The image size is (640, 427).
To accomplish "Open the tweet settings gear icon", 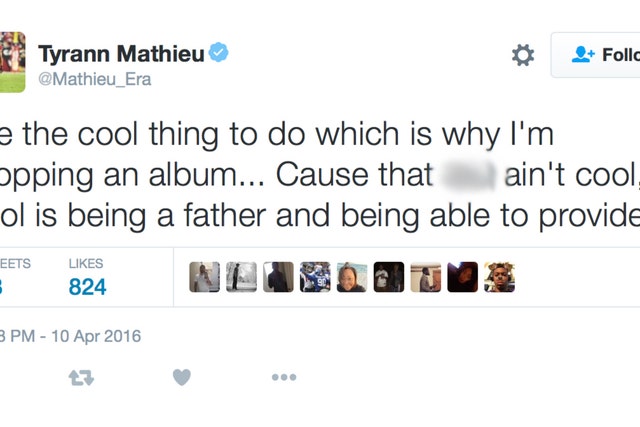I will pos(523,55).
